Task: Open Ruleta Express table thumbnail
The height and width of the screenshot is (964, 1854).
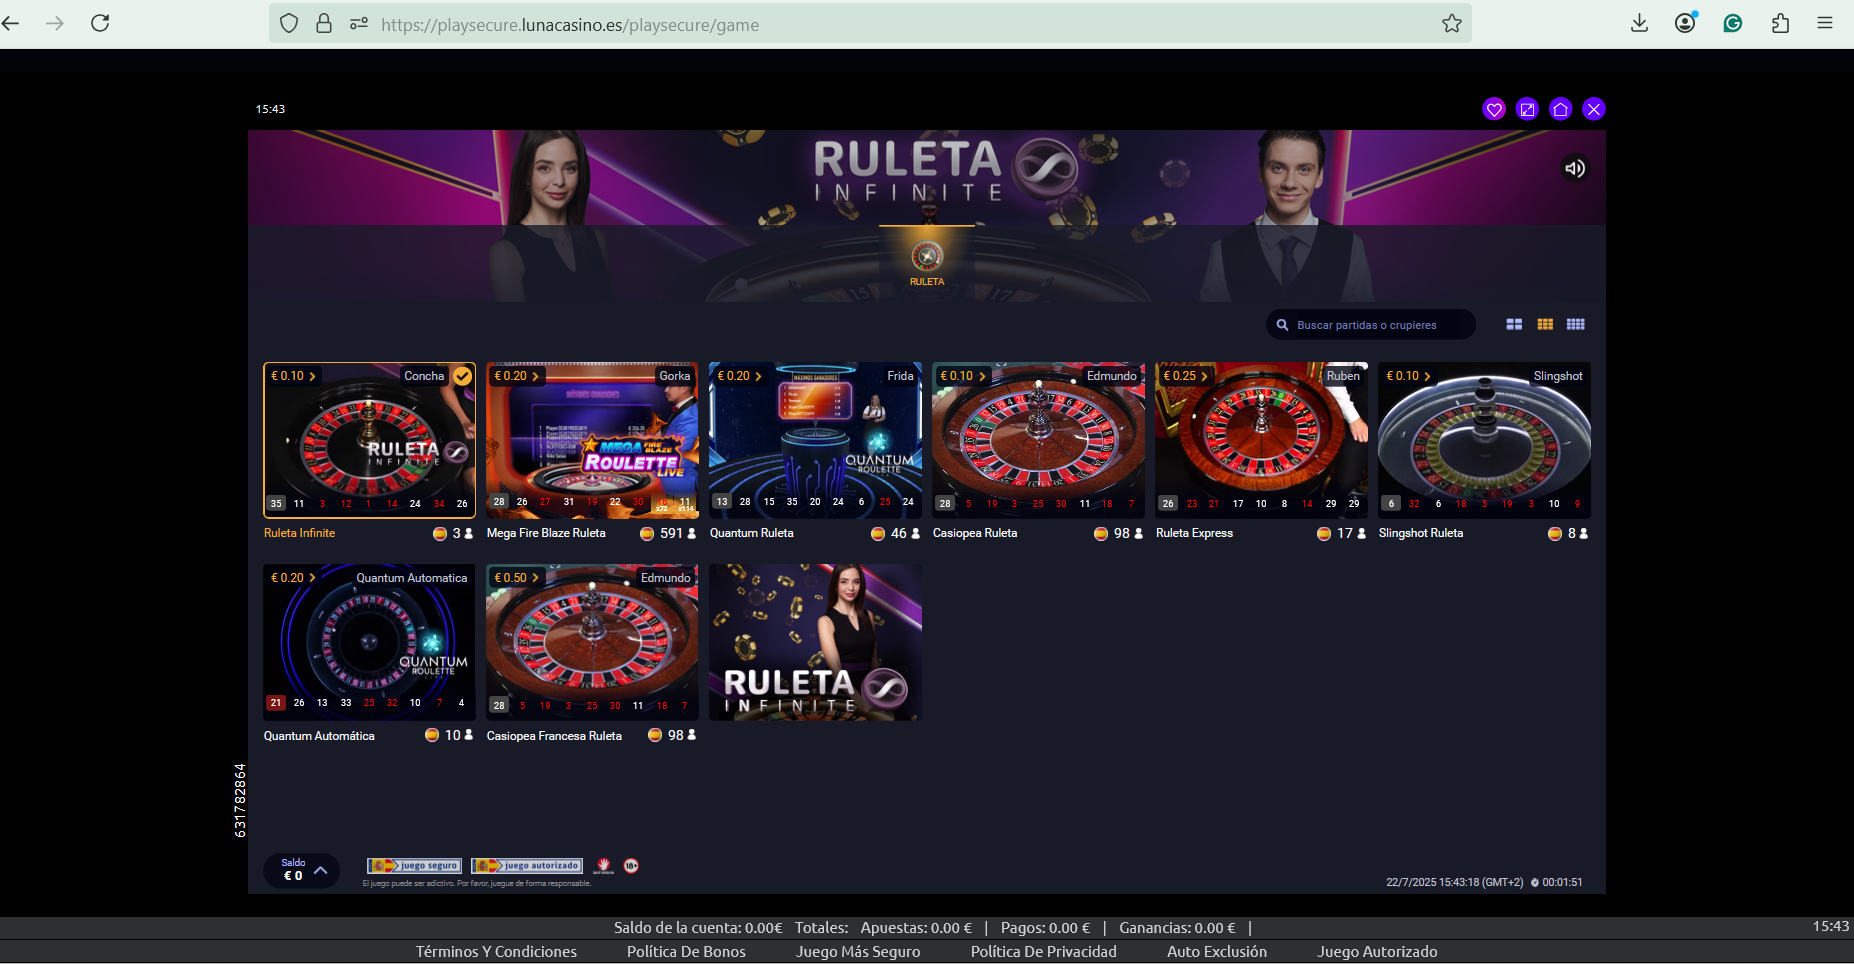Action: [x=1261, y=440]
